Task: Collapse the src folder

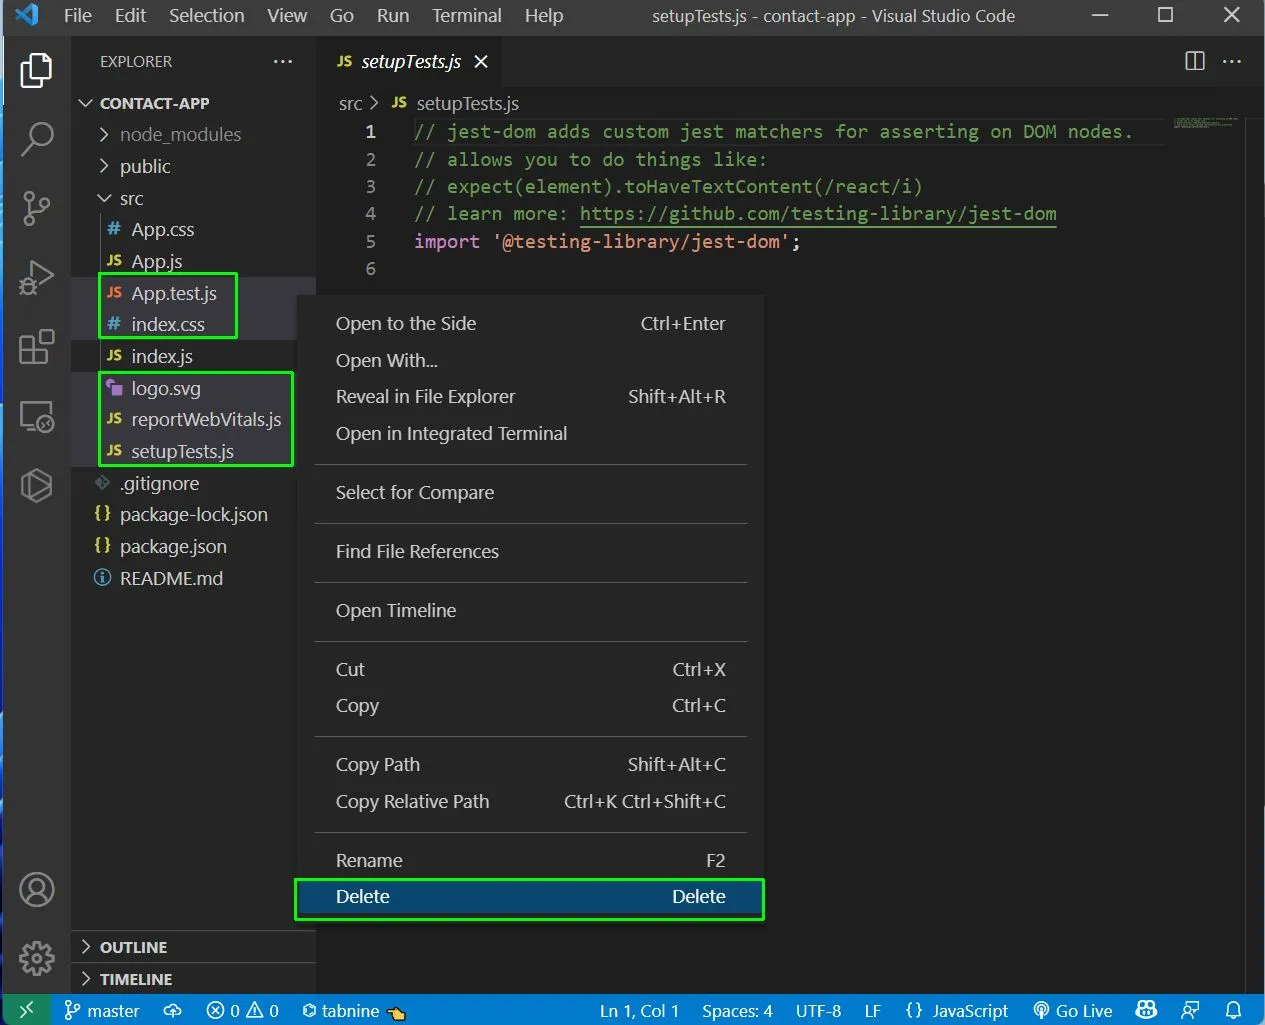Action: pos(130,198)
